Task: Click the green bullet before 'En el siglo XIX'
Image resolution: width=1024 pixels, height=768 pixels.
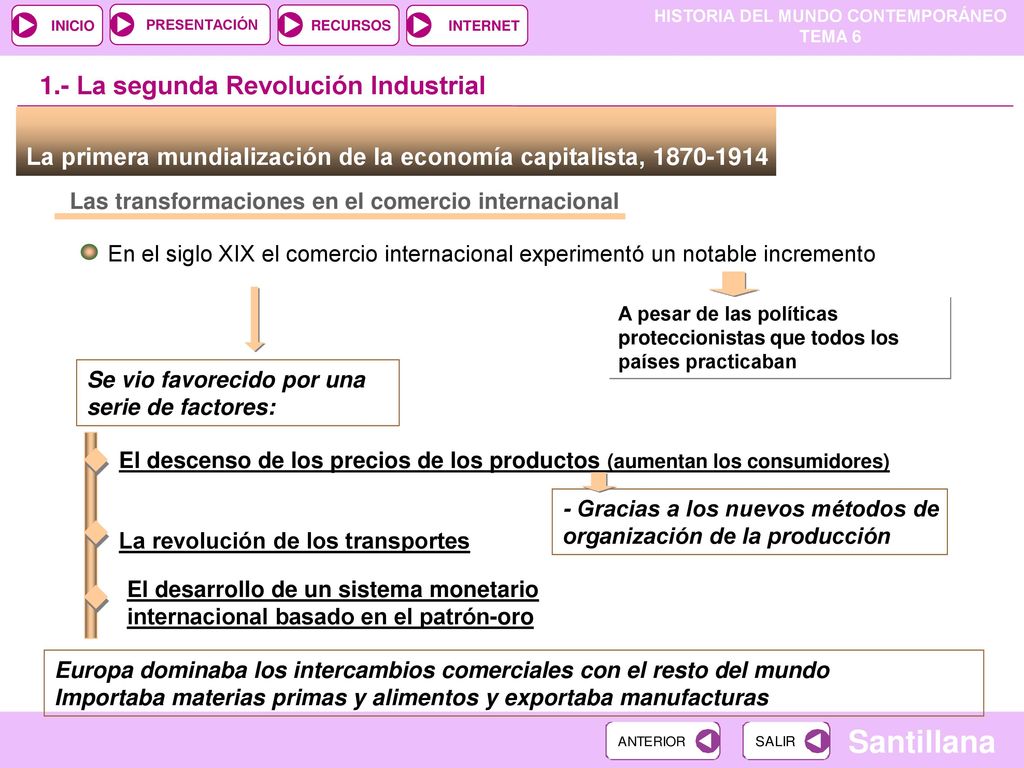Action: [x=89, y=251]
